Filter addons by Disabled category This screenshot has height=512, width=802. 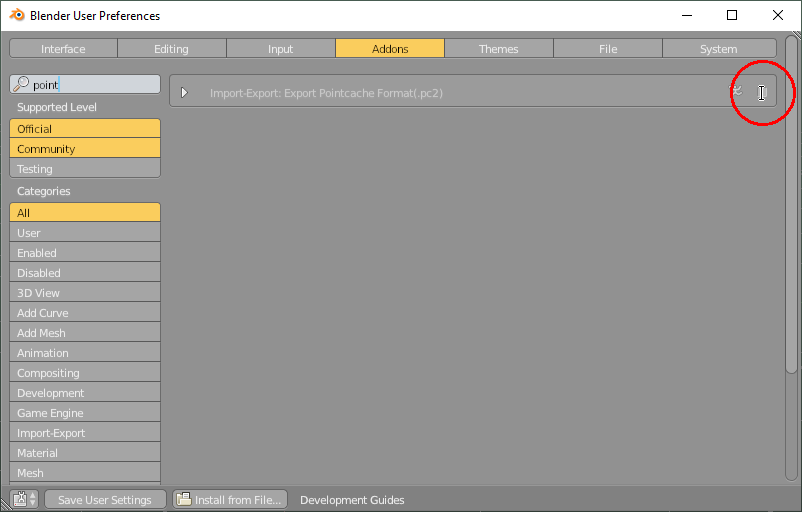85,272
